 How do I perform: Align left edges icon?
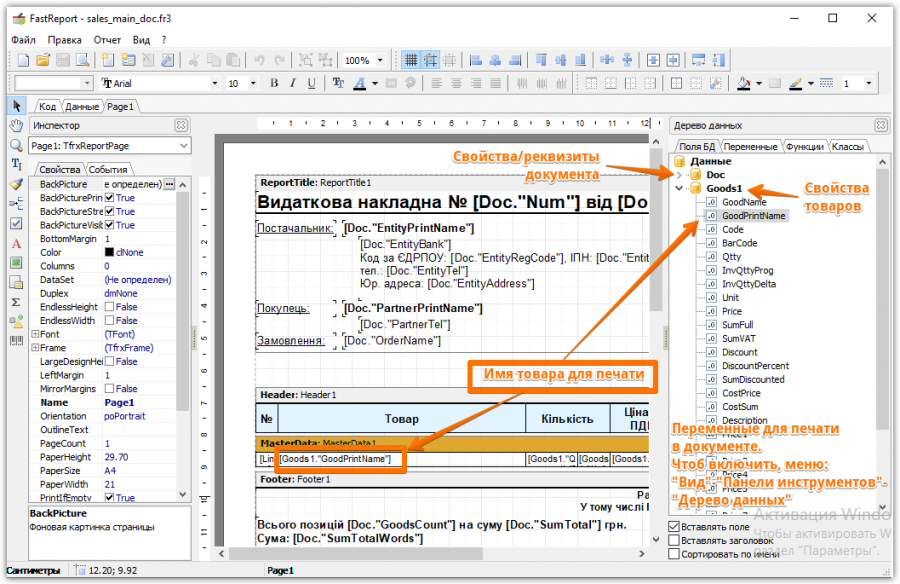[476, 60]
